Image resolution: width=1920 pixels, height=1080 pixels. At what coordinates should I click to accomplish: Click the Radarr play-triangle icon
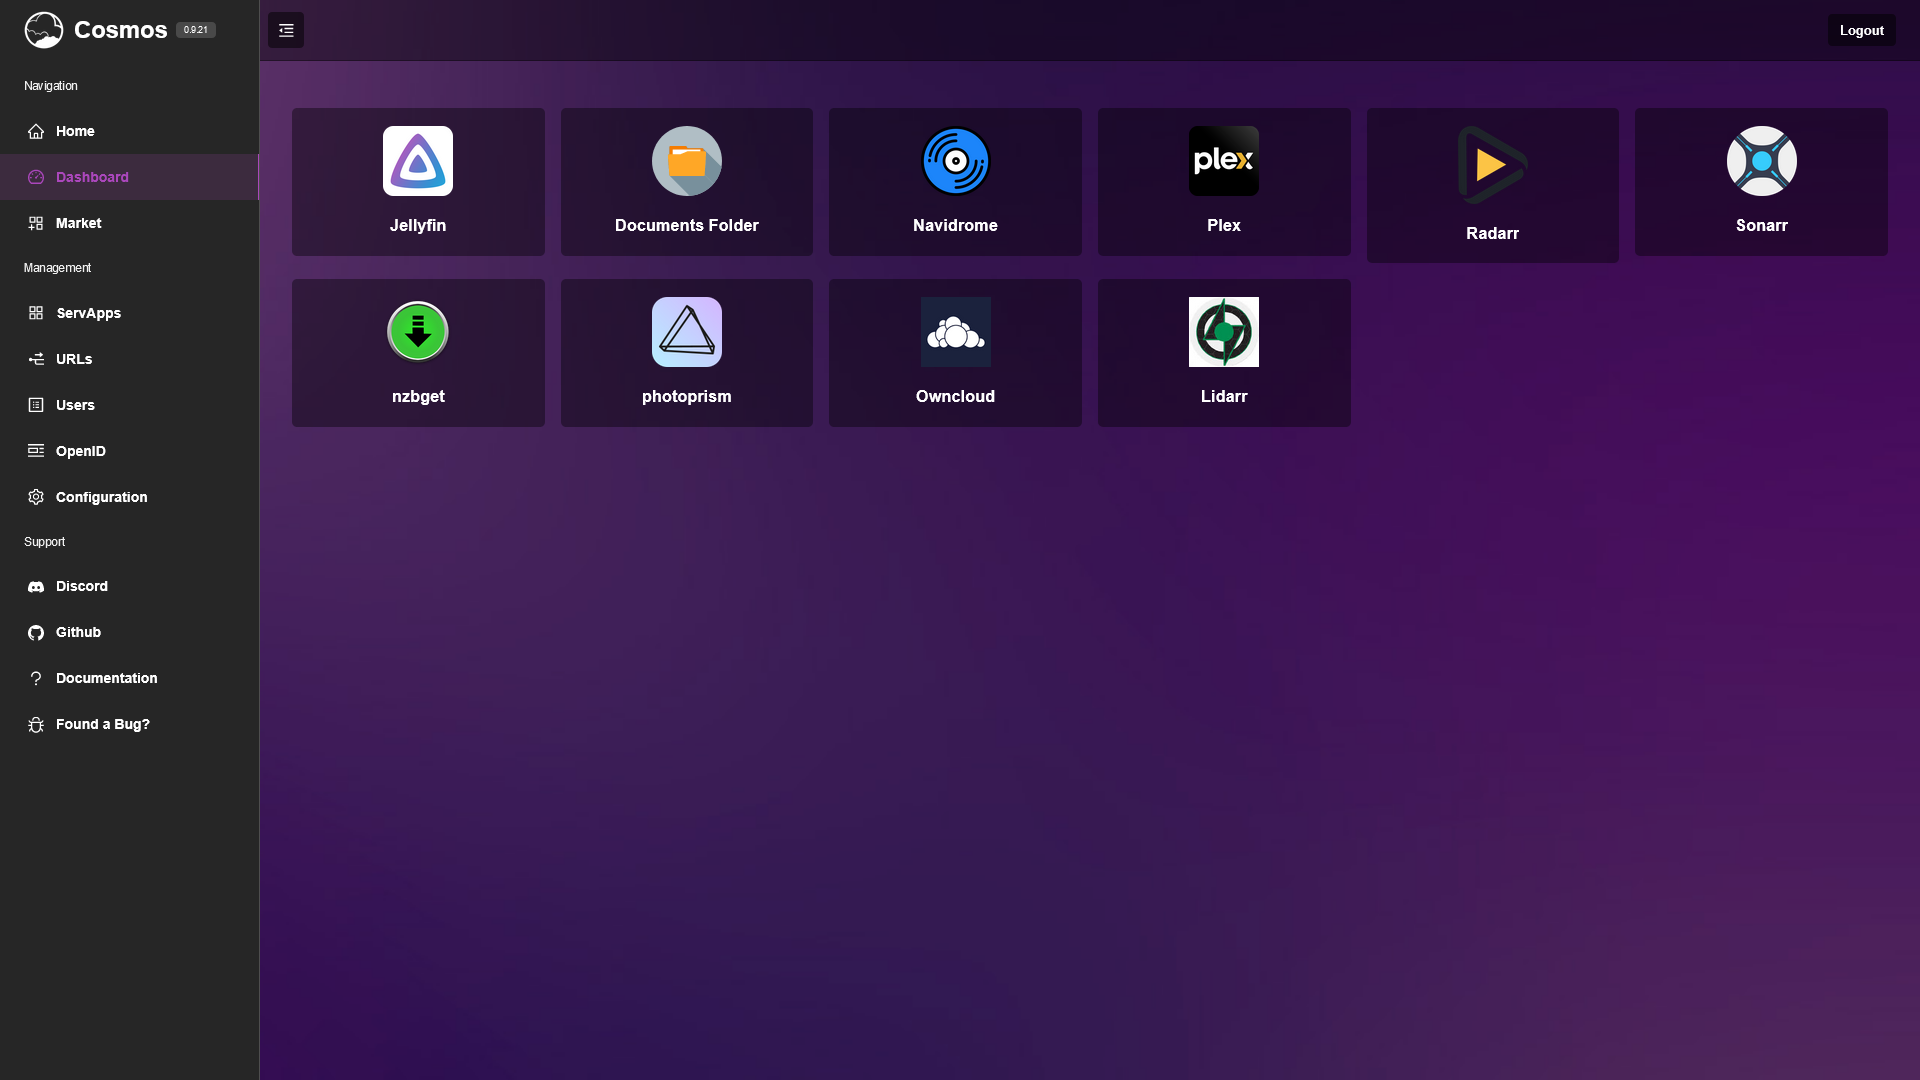(x=1492, y=165)
